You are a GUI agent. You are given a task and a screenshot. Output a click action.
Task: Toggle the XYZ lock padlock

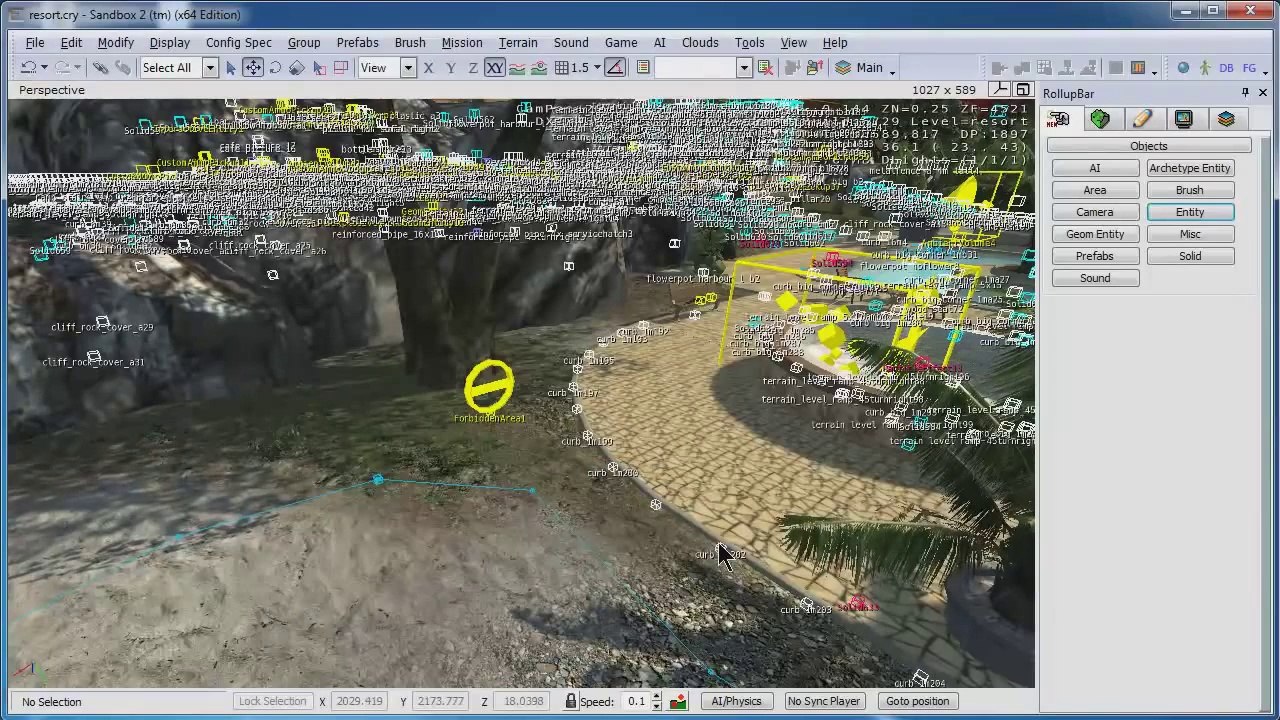pyautogui.click(x=570, y=701)
